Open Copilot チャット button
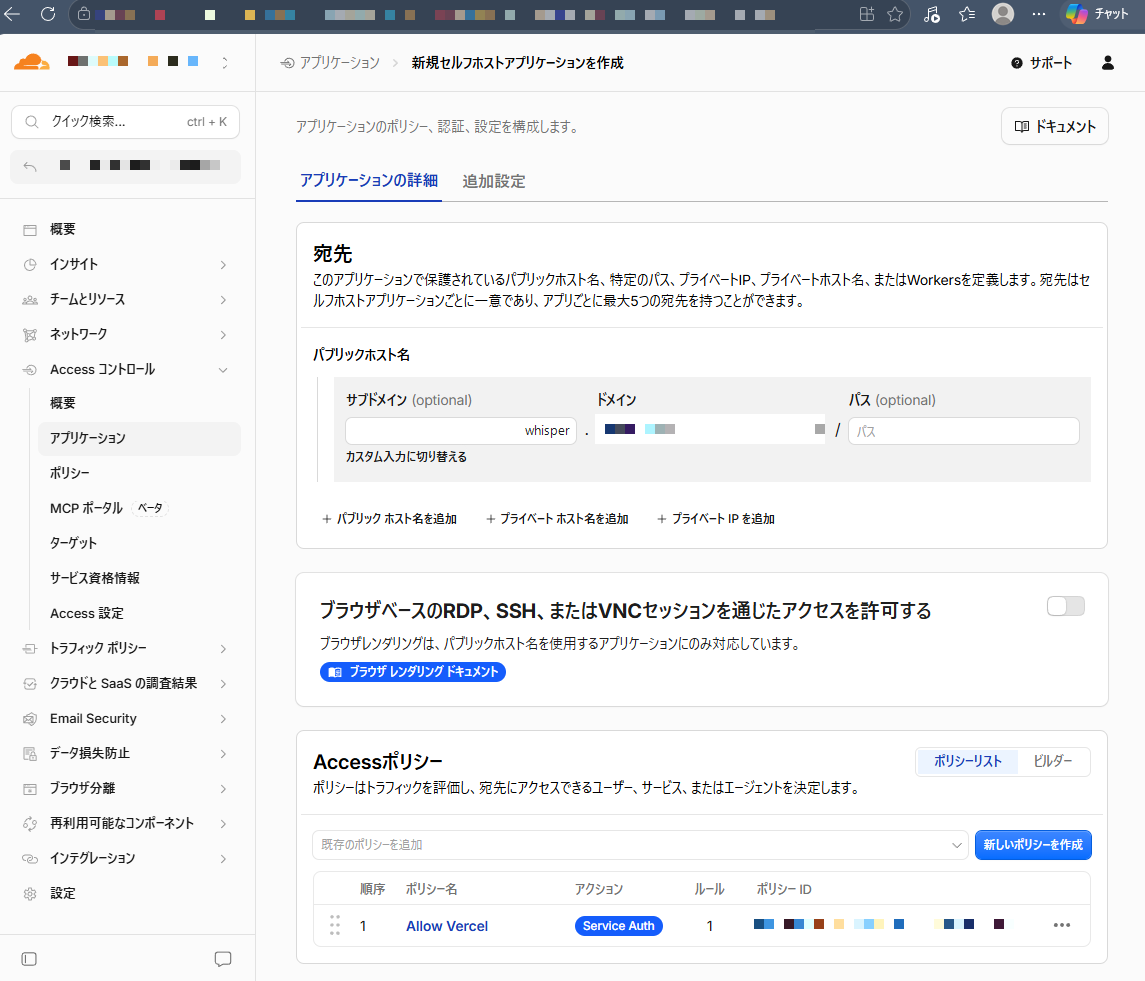The height and width of the screenshot is (981, 1145). pyautogui.click(x=1098, y=14)
